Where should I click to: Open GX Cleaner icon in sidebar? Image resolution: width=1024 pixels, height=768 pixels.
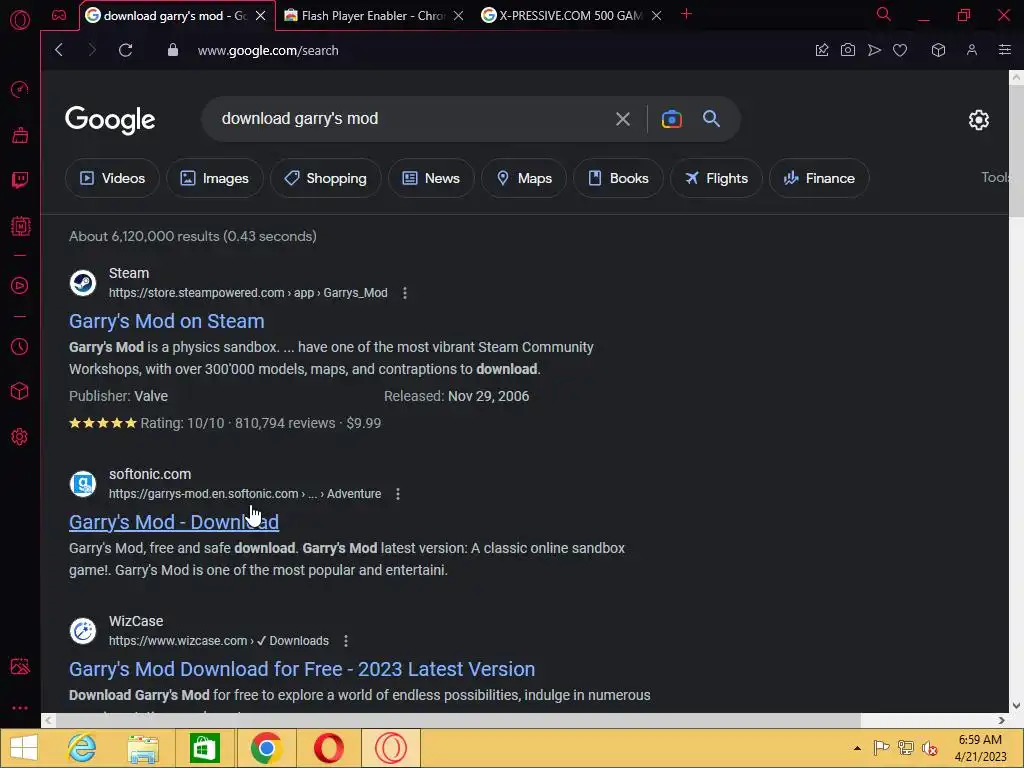(x=20, y=135)
